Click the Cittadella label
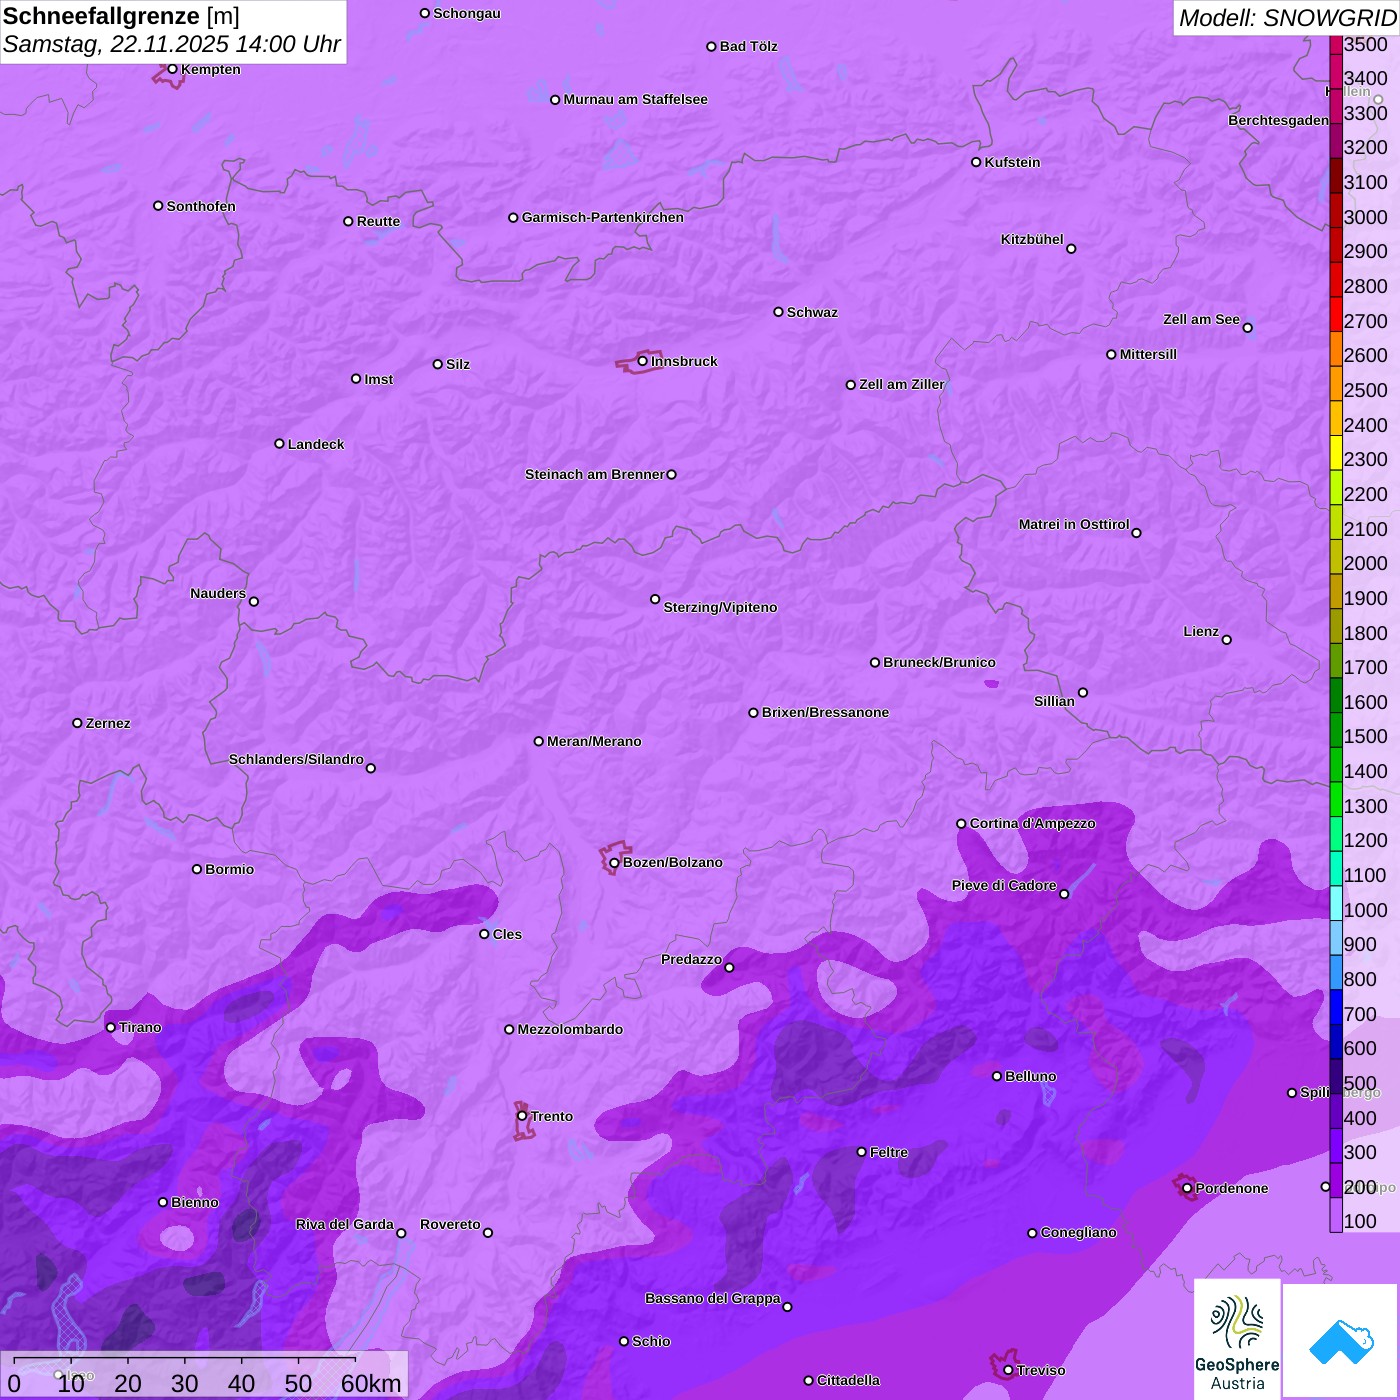This screenshot has width=1400, height=1400. coord(848,1380)
